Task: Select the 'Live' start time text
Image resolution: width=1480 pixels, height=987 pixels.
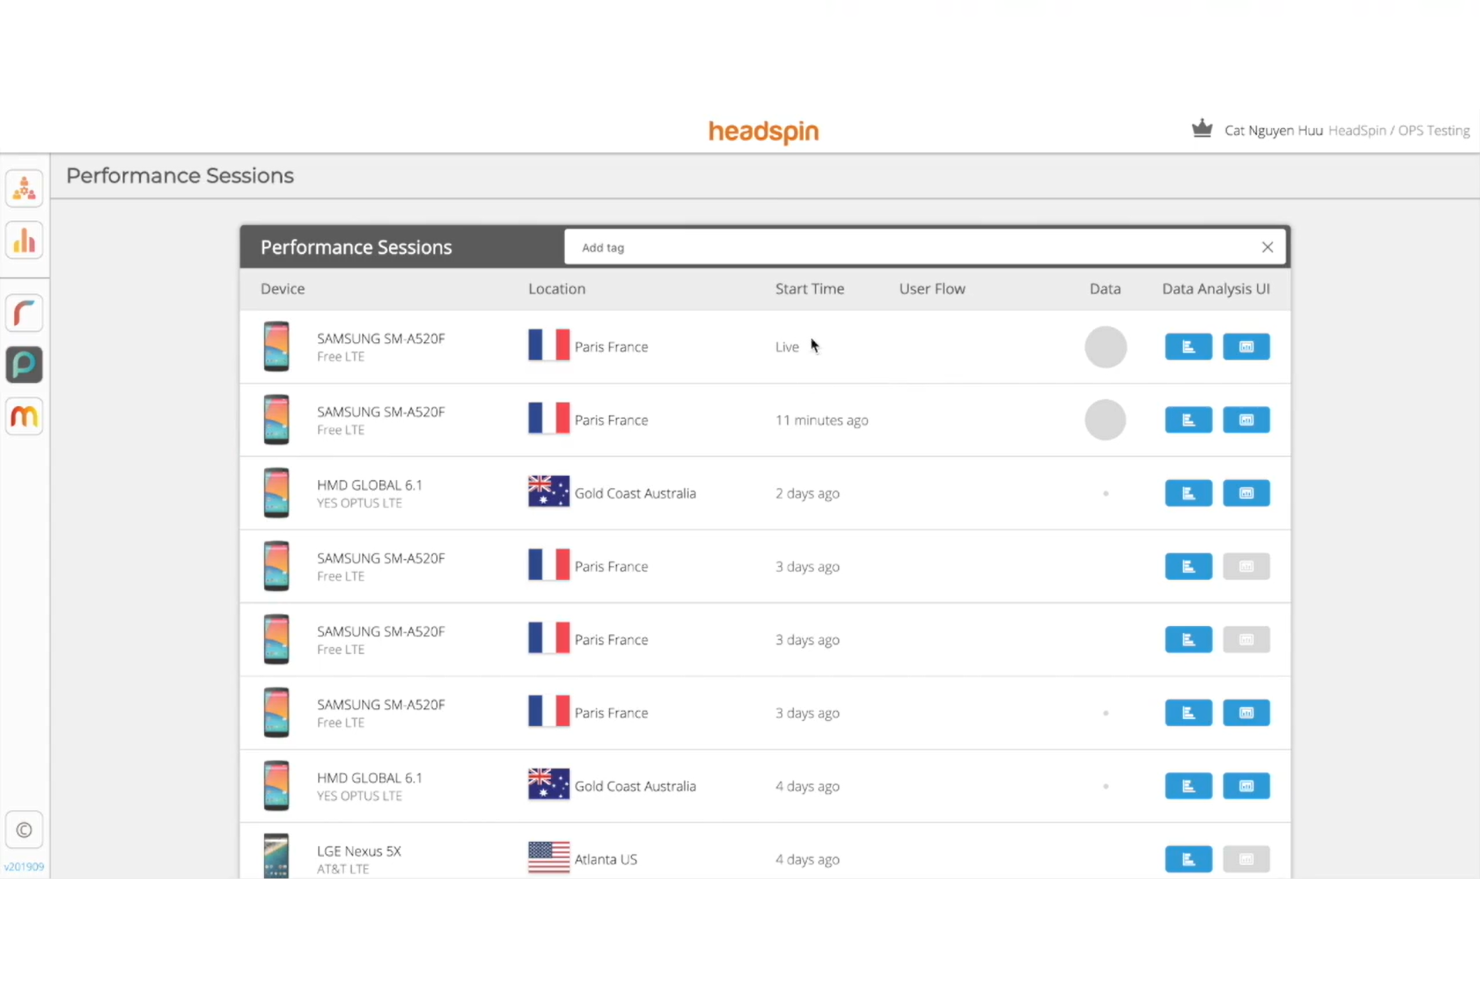Action: tap(787, 347)
